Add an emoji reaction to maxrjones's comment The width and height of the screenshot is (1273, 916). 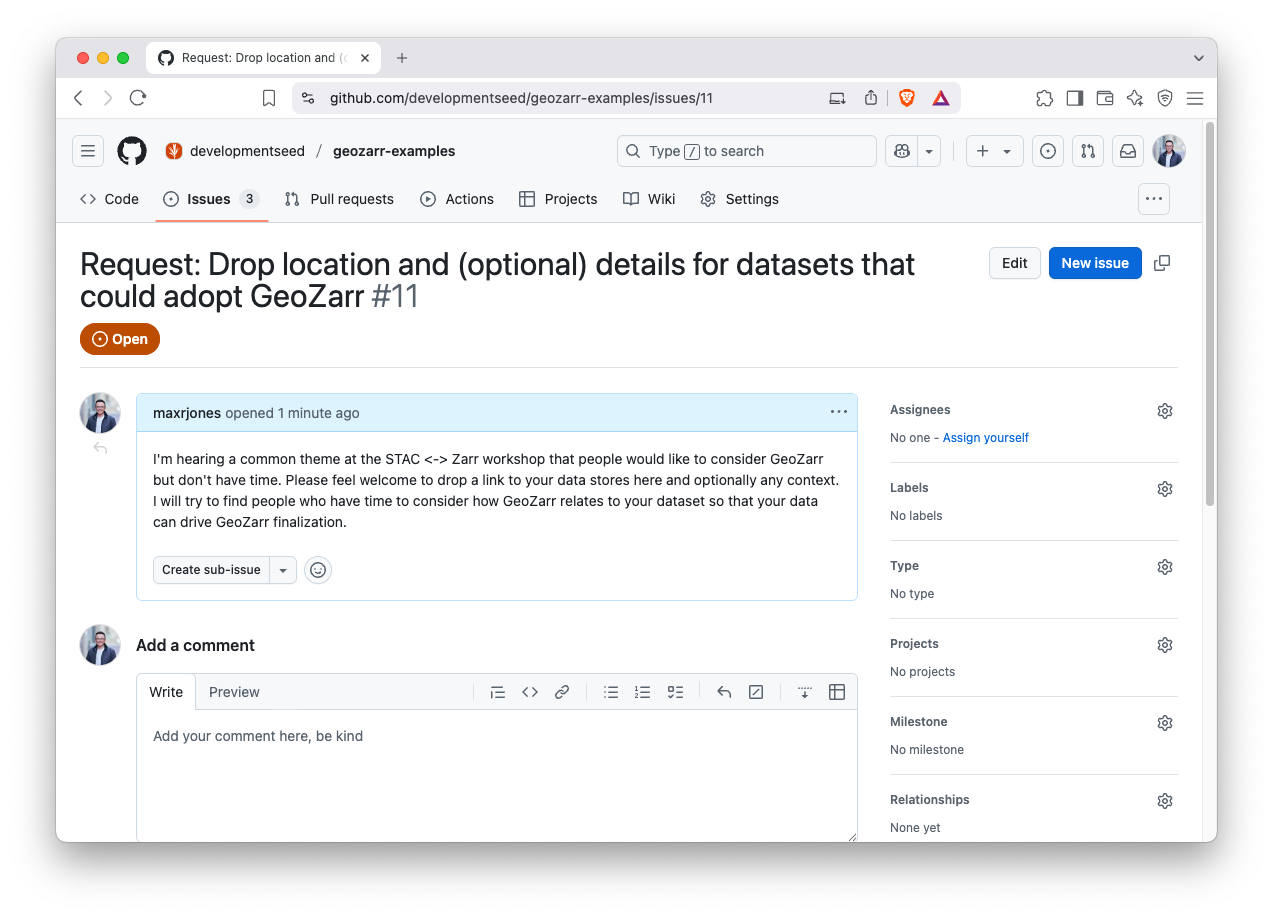pyautogui.click(x=318, y=569)
